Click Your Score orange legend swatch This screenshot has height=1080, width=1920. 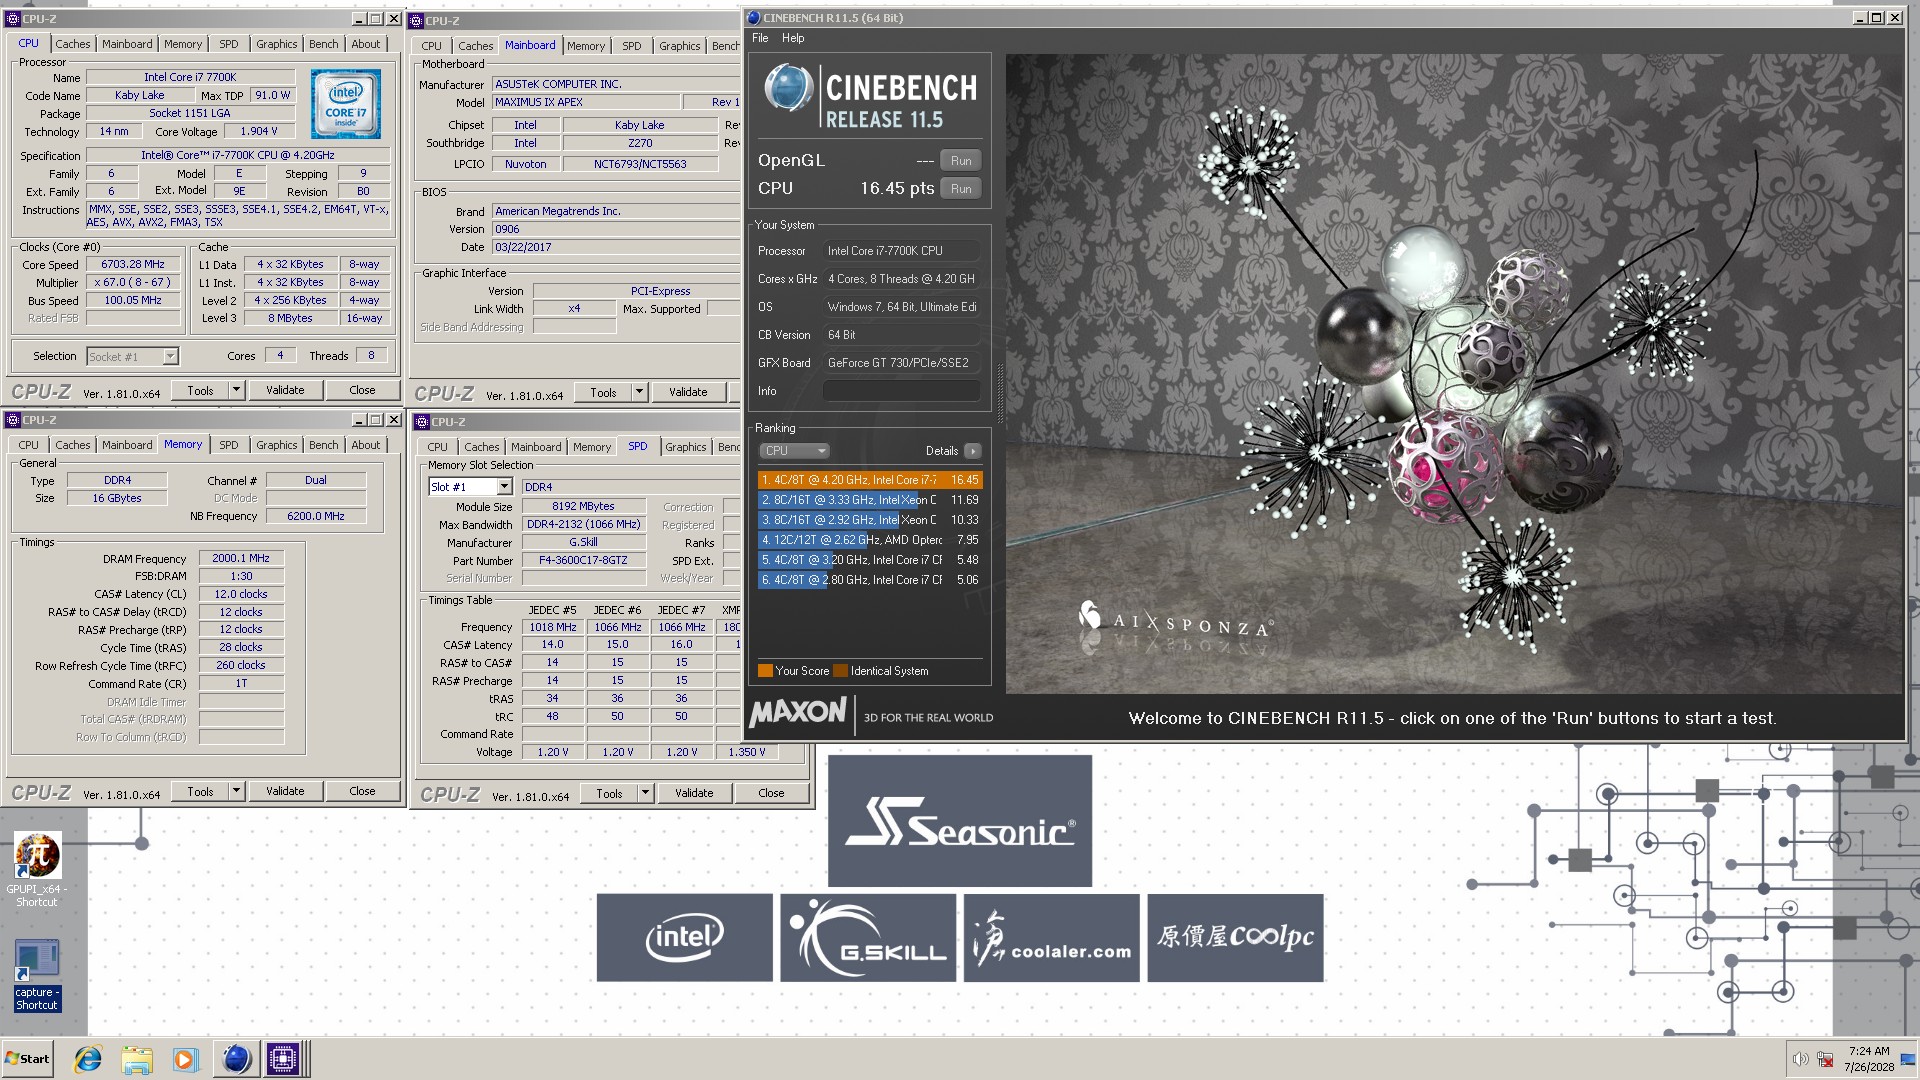pyautogui.click(x=765, y=671)
